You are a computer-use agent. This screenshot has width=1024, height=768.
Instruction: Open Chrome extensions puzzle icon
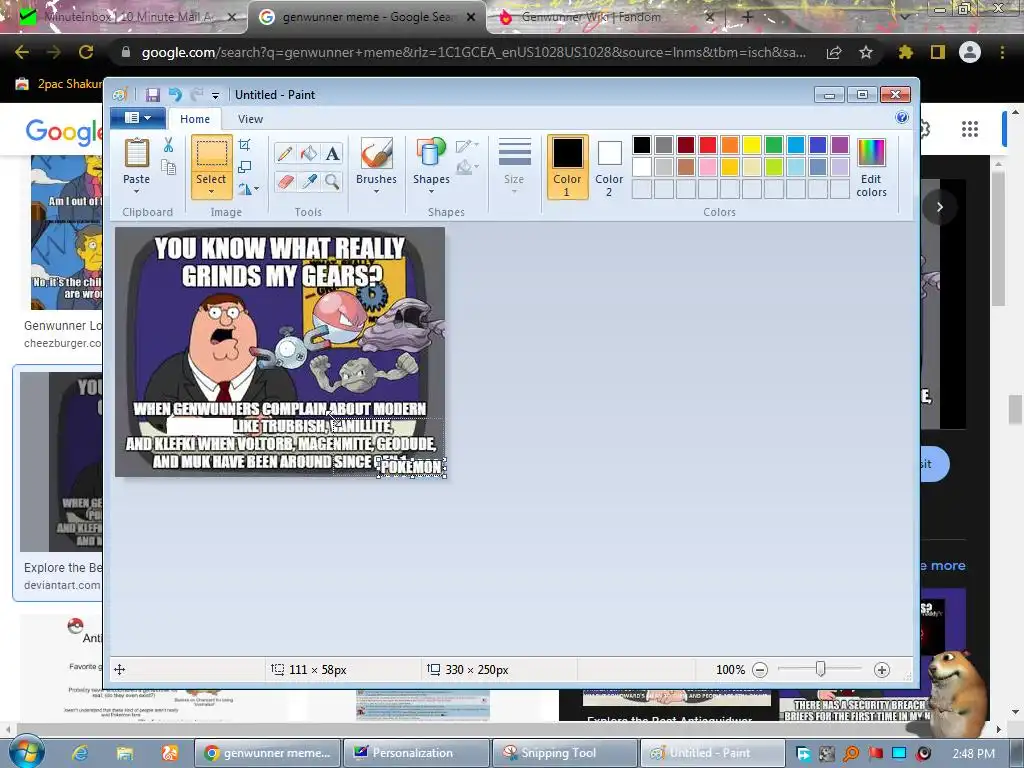click(906, 52)
